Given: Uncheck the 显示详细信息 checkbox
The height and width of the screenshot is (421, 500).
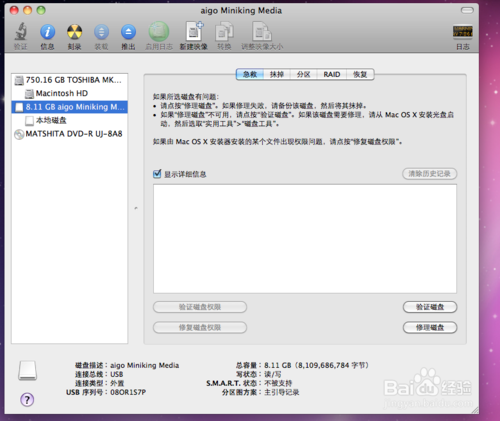Looking at the screenshot, I should pos(157,174).
